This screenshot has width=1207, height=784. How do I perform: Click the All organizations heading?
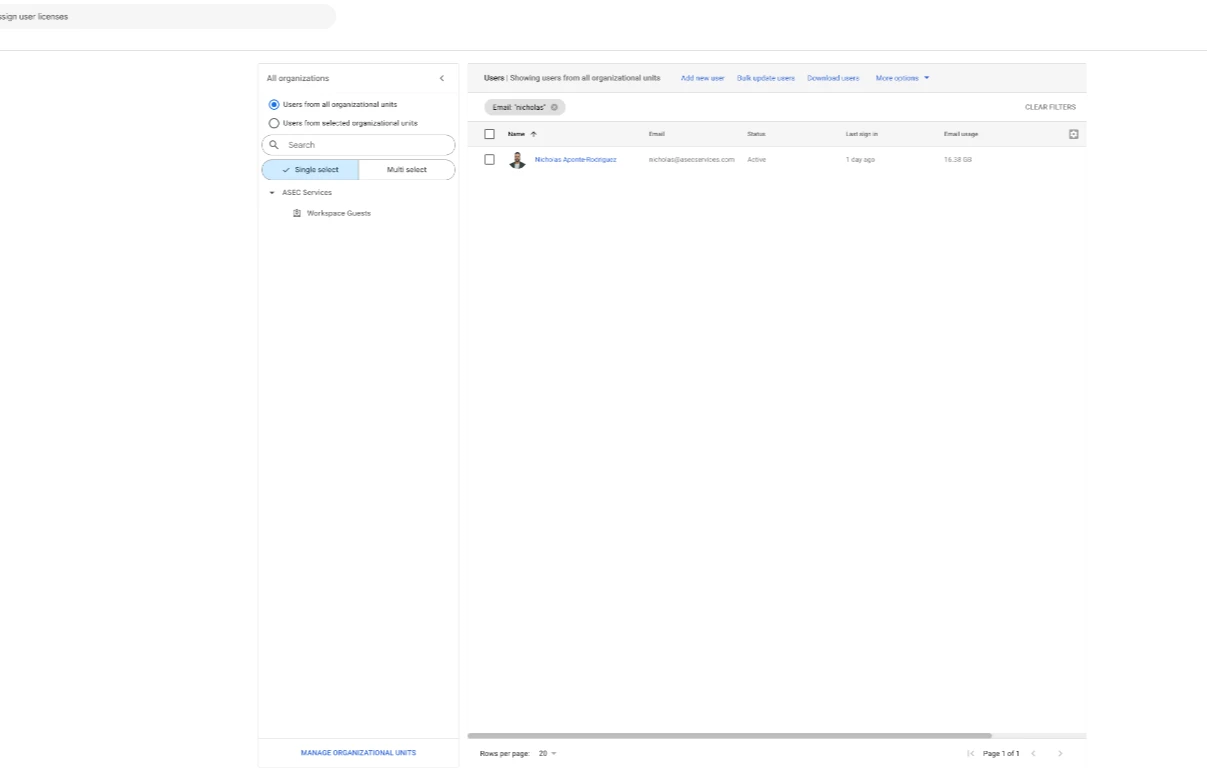coord(298,78)
